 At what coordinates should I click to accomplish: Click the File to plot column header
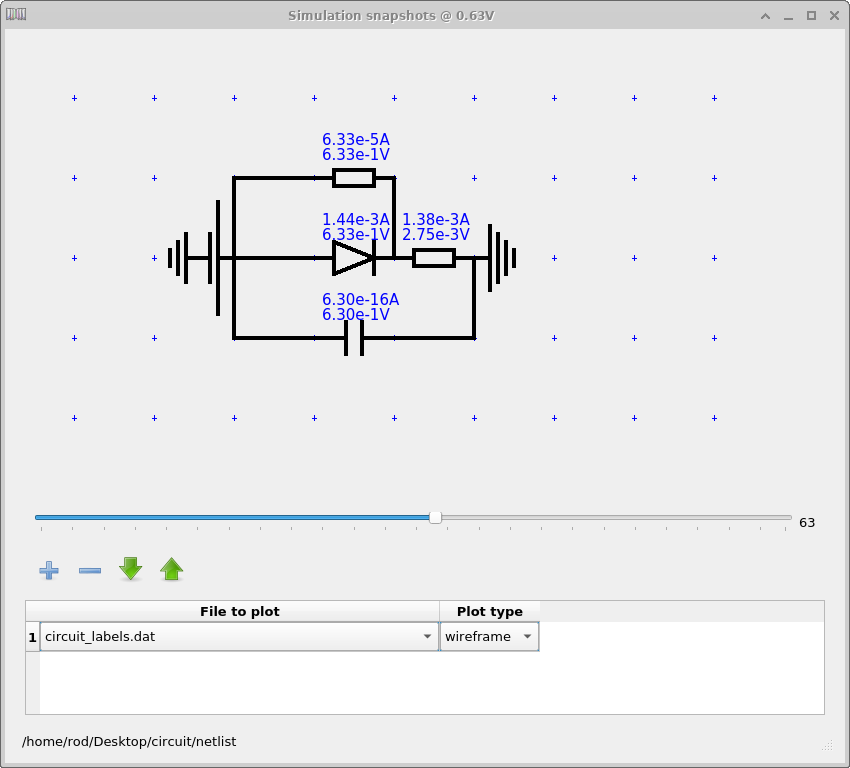(x=240, y=611)
